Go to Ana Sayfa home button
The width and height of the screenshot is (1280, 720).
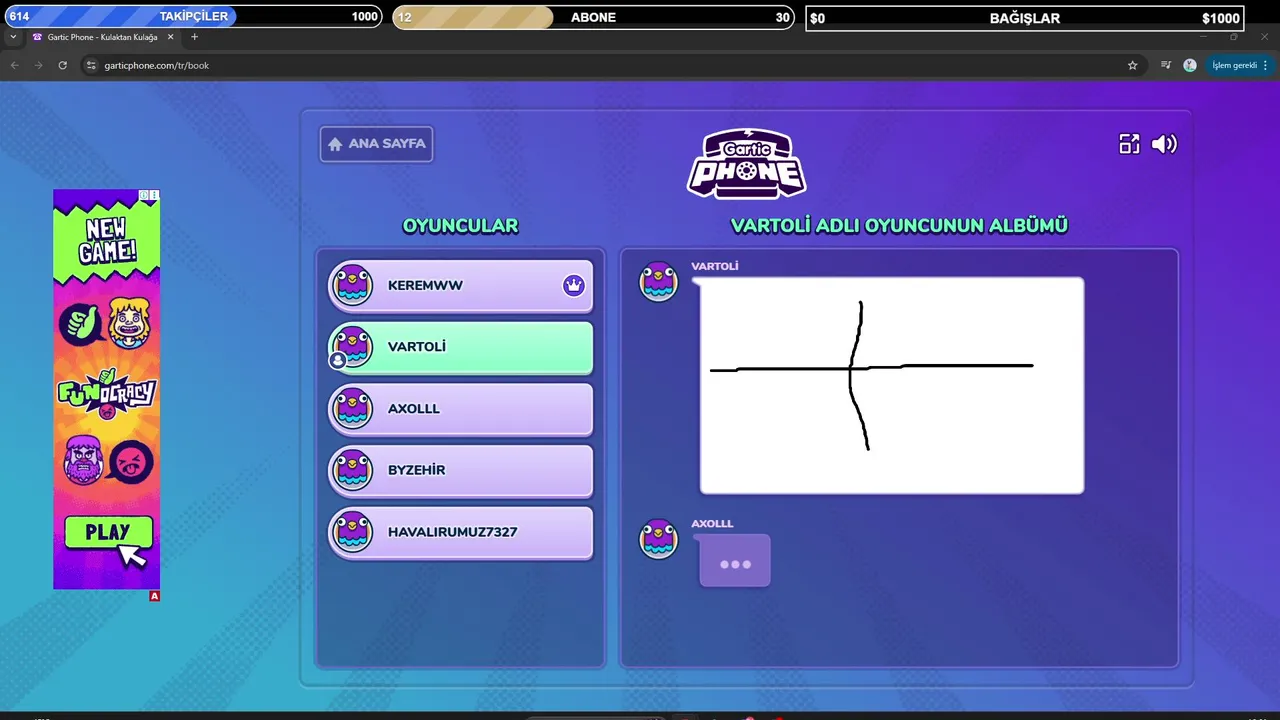[376, 144]
